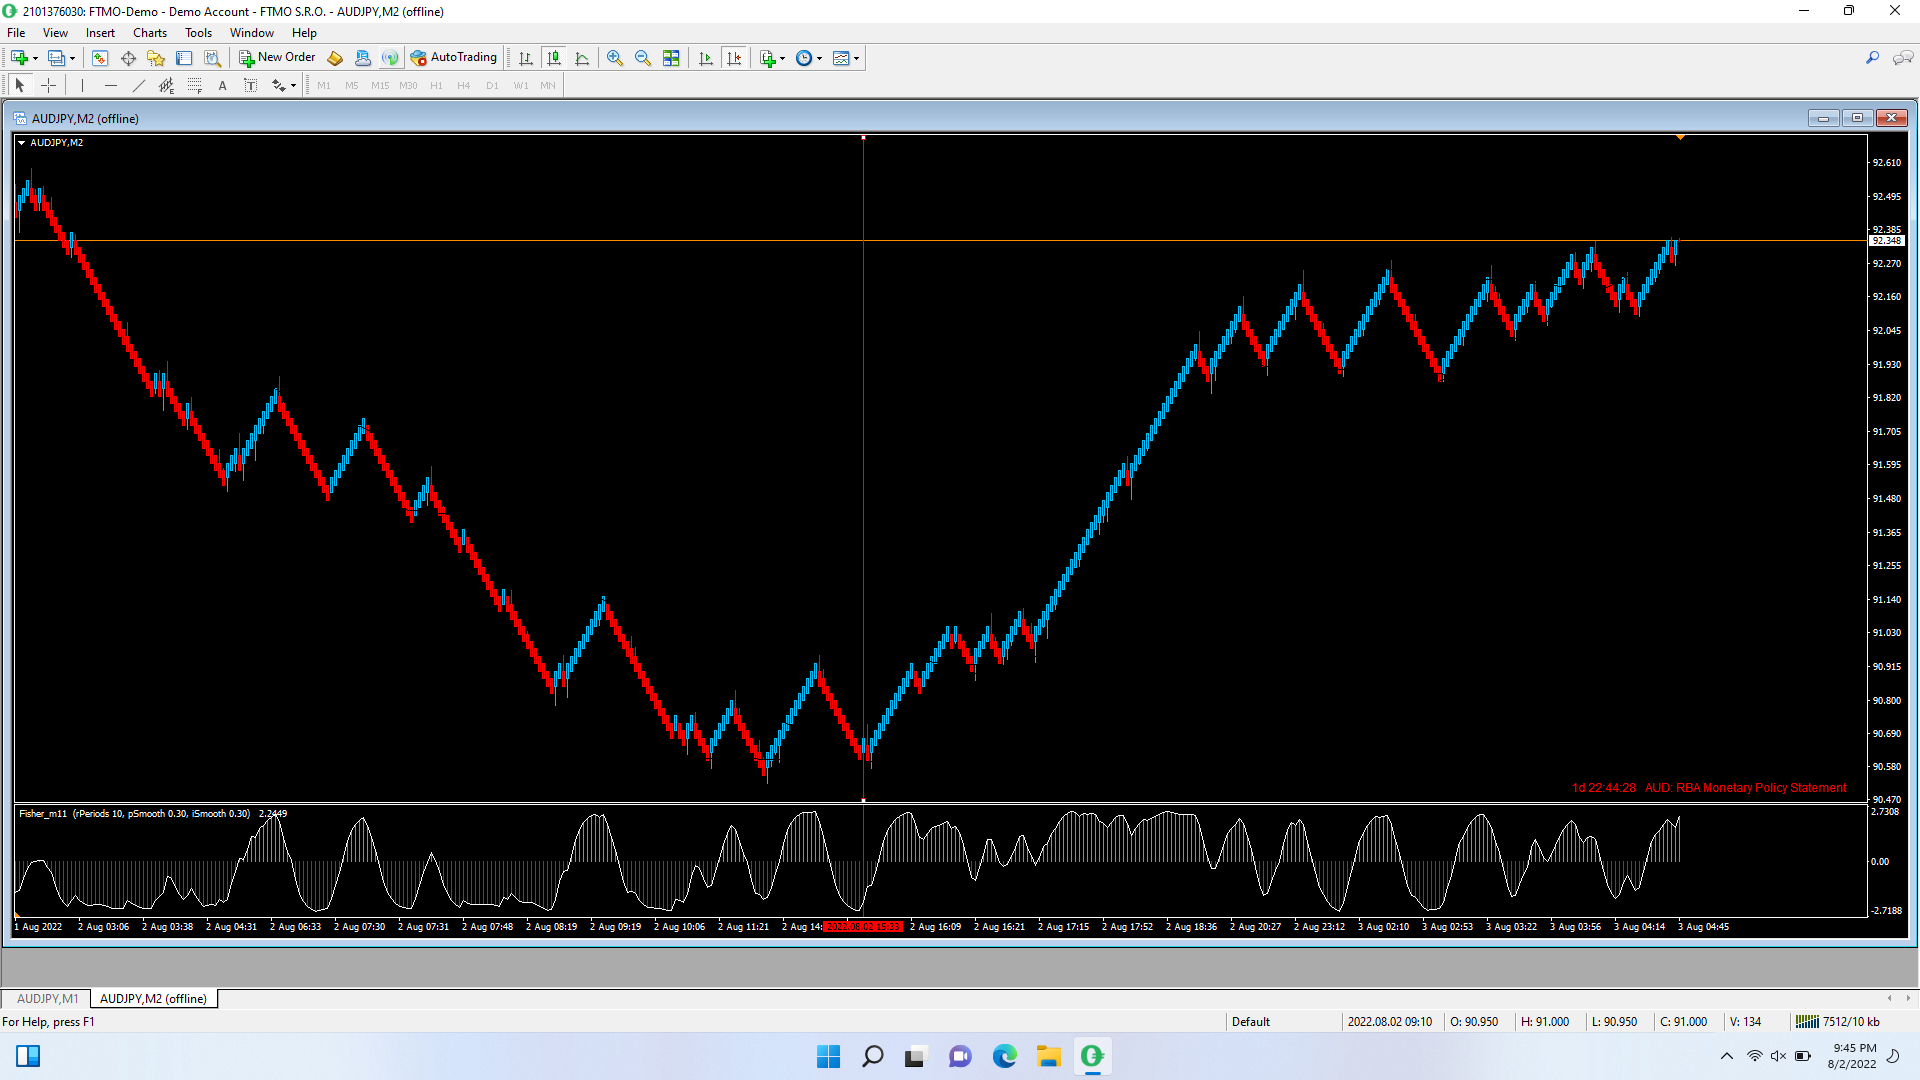
Task: Click the Tile Windows icon
Action: [671, 58]
